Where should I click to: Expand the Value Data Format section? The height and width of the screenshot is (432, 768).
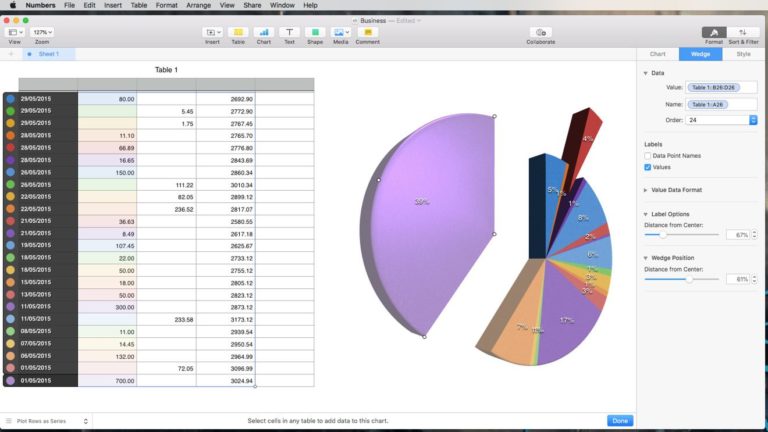point(646,189)
